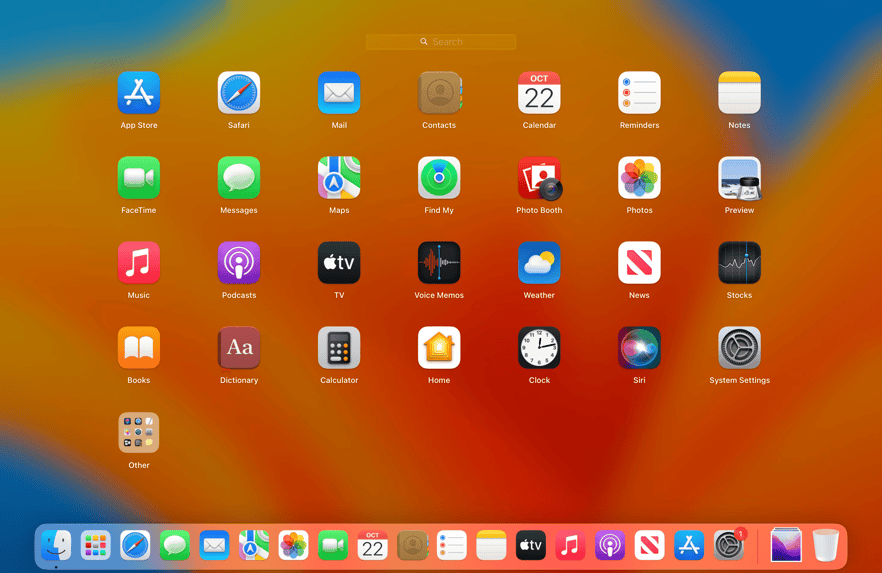Open the Trash in the Dock
Viewport: 882px width, 573px height.
click(826, 545)
